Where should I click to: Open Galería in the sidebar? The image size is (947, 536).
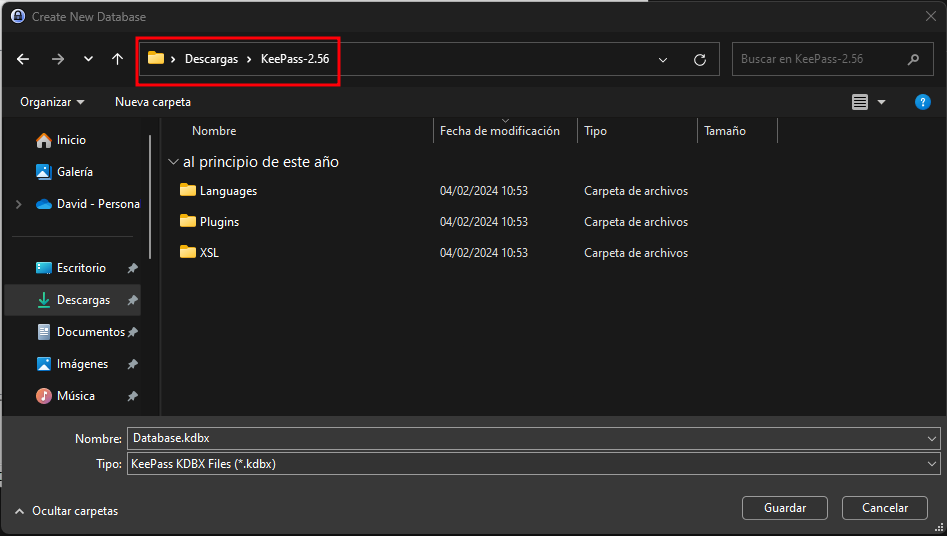(75, 172)
